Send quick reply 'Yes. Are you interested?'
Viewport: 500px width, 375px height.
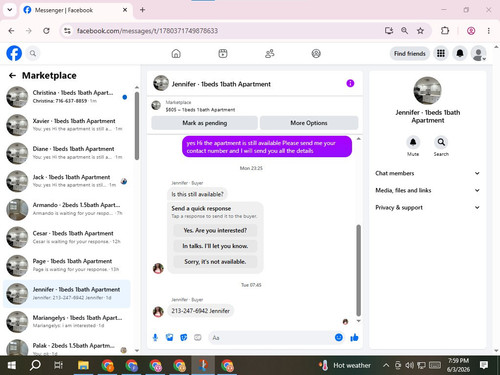215,230
